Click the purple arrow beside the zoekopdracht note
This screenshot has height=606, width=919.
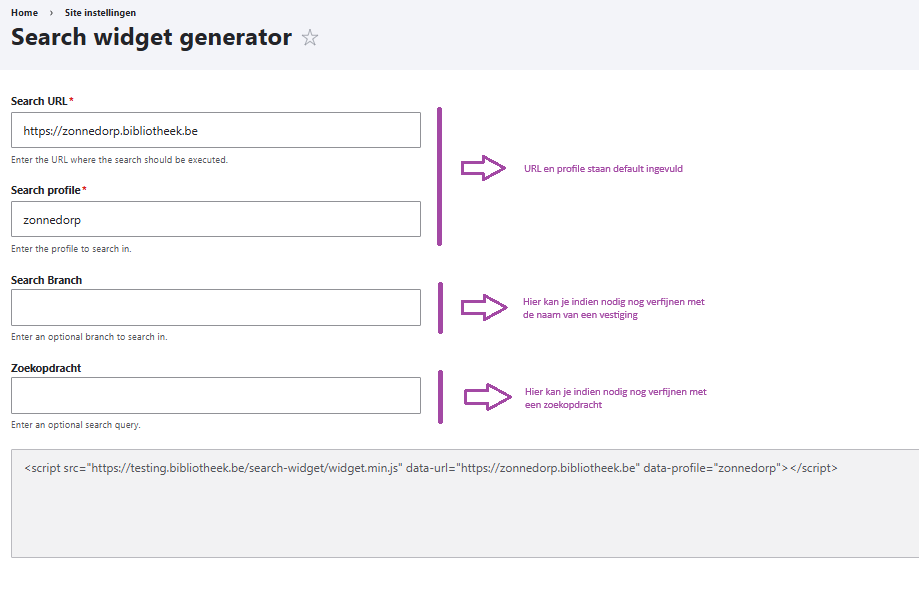click(487, 397)
